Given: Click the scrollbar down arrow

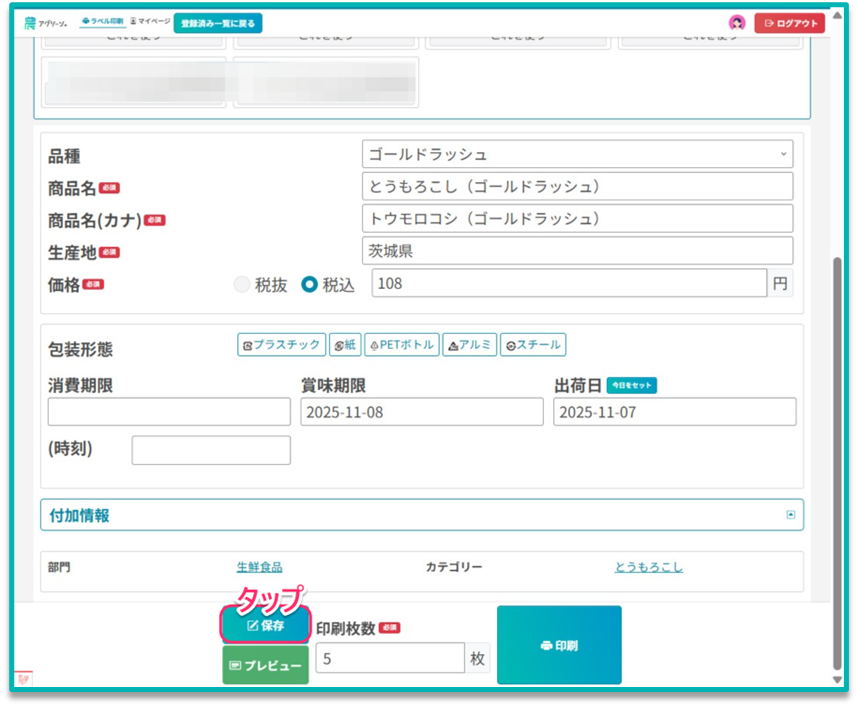Looking at the screenshot, I should (838, 679).
